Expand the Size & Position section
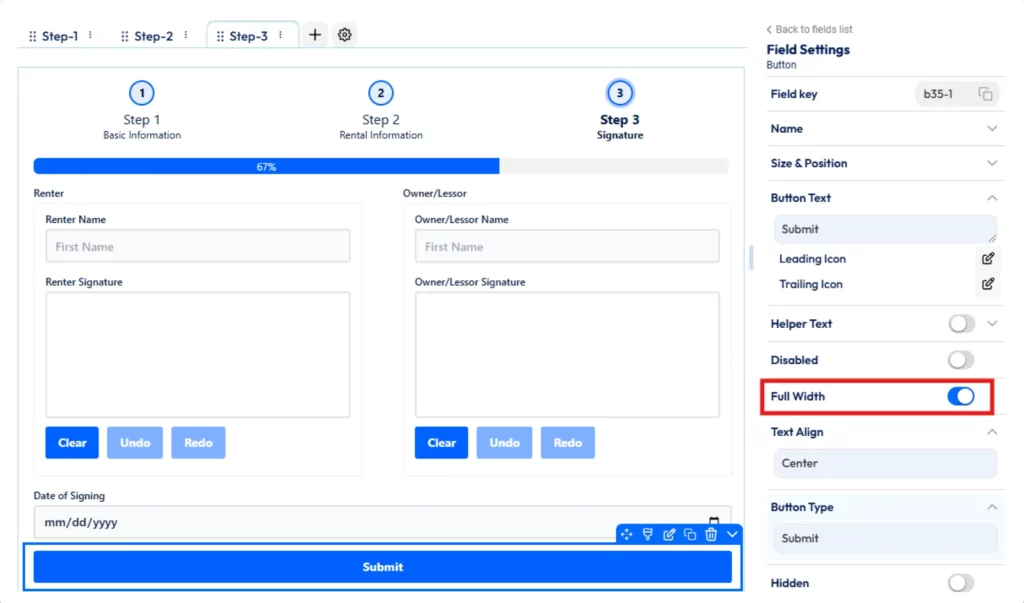The width and height of the screenshot is (1024, 603). (990, 163)
